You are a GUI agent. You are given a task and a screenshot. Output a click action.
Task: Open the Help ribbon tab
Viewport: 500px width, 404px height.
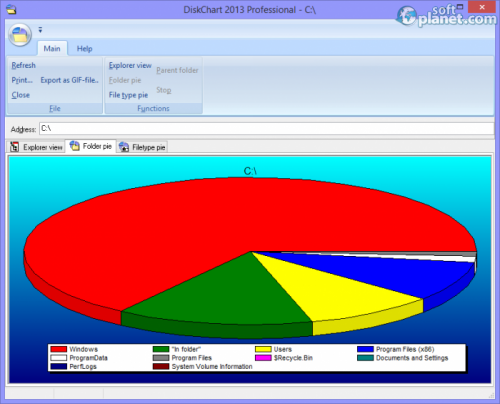coord(84,49)
